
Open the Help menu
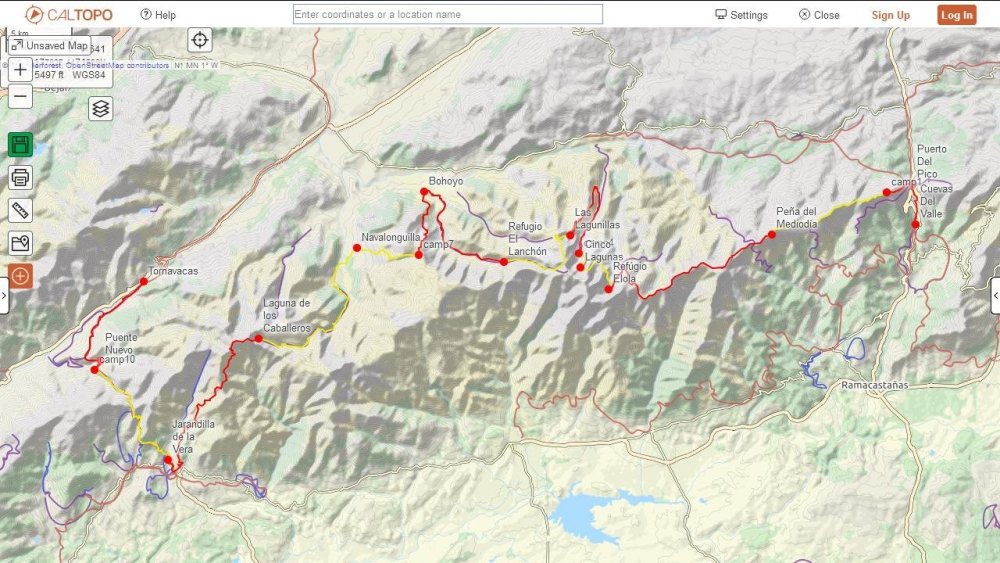click(158, 15)
